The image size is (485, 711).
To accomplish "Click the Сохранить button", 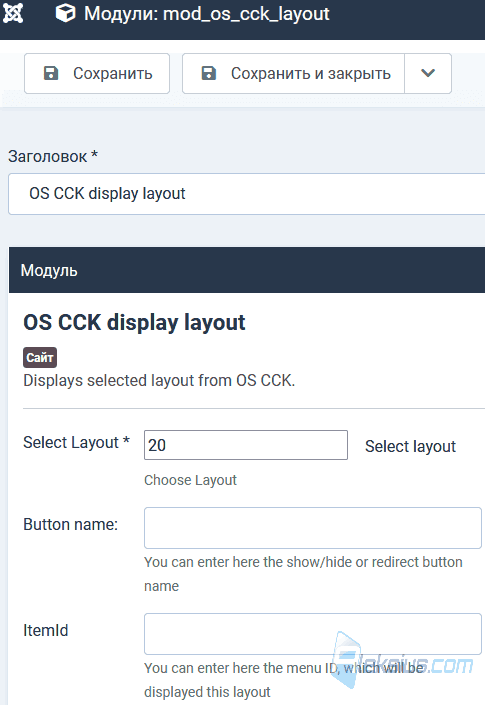I will coord(97,73).
